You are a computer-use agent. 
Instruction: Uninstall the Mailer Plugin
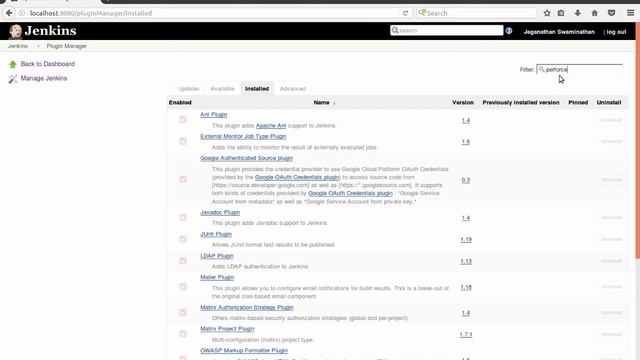[x=611, y=287]
